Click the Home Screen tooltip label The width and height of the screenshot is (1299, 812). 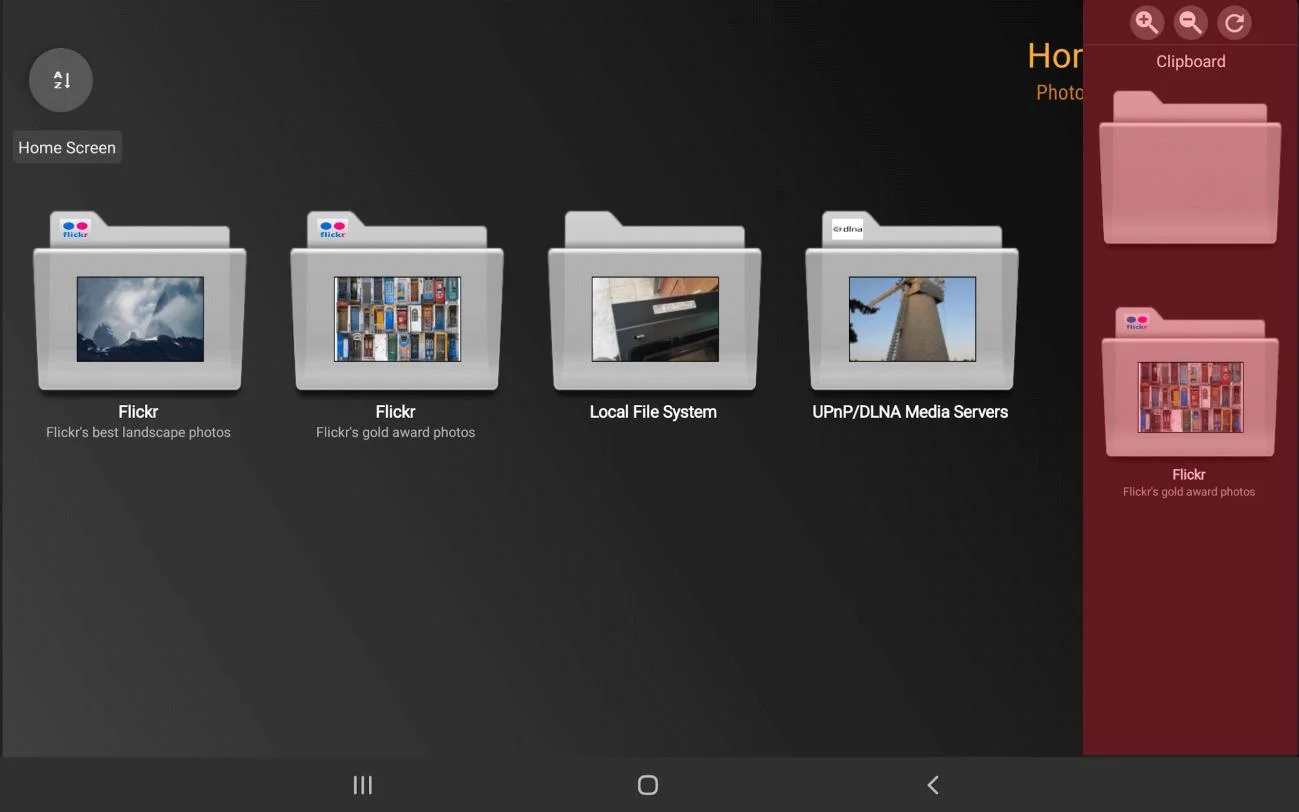point(67,147)
